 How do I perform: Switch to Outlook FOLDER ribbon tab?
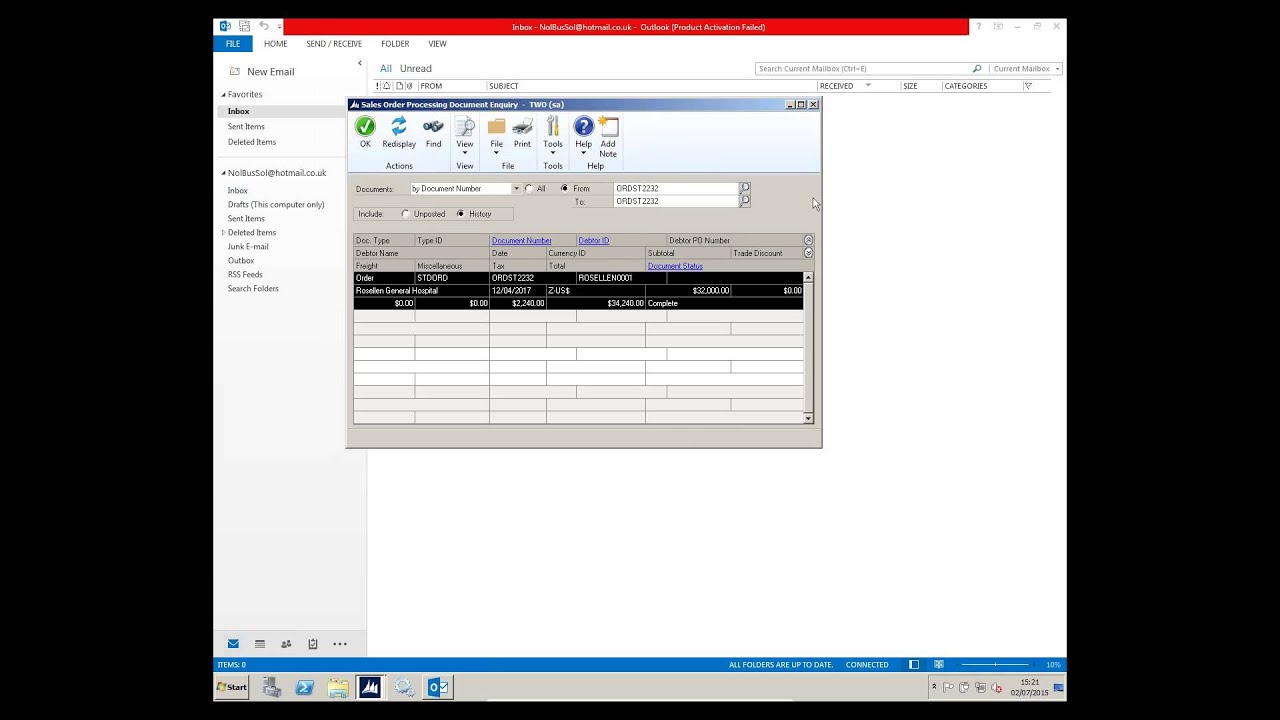pyautogui.click(x=395, y=44)
